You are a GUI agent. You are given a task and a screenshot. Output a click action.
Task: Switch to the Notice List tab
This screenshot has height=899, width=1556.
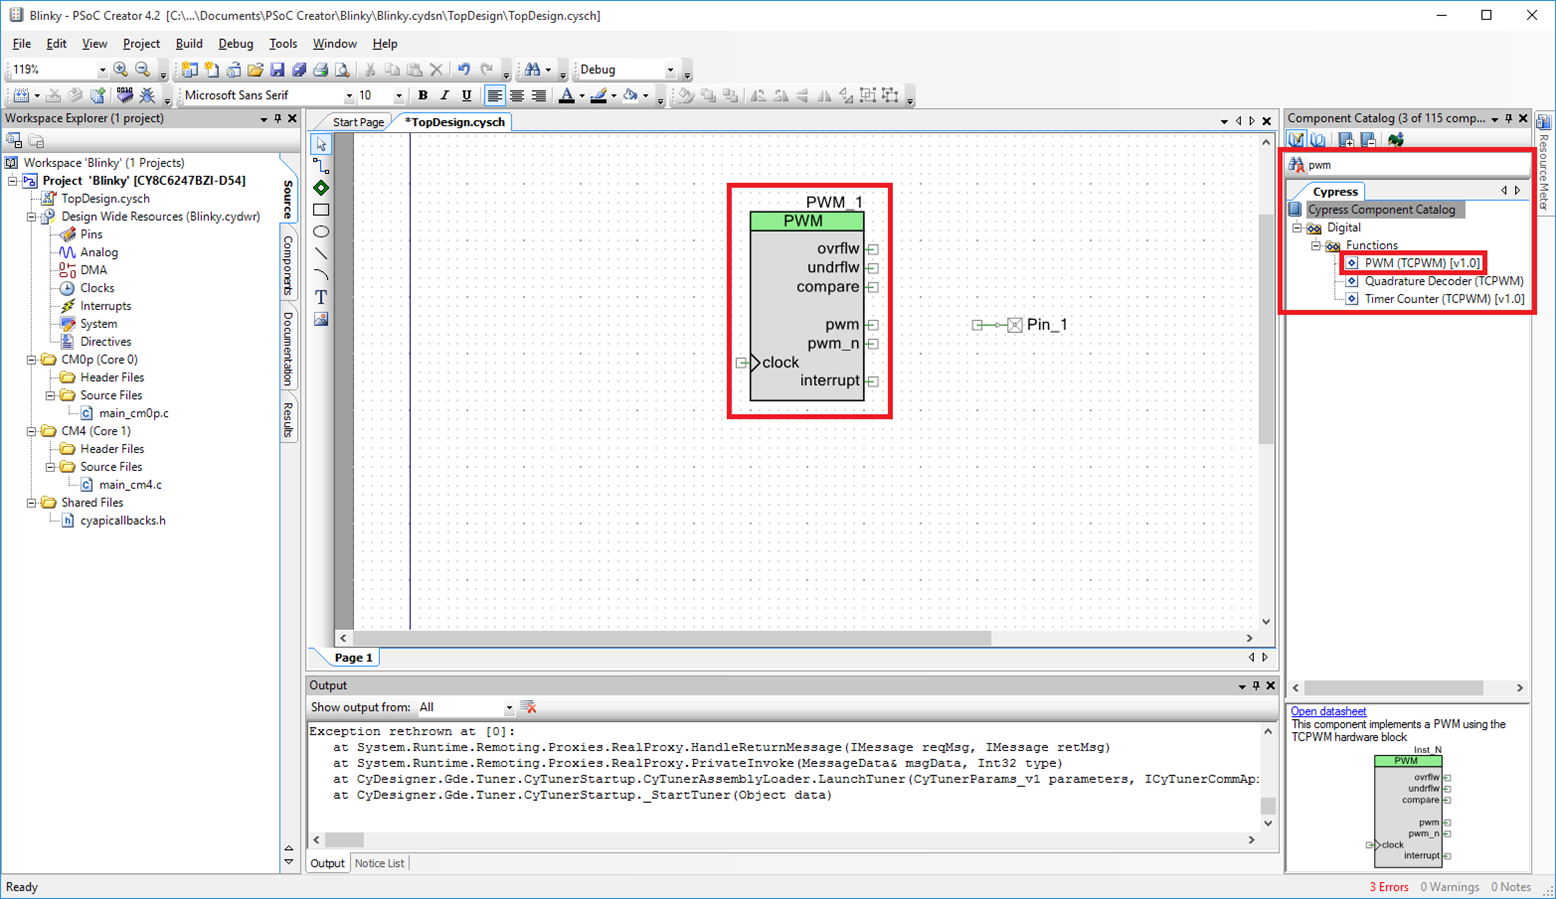point(380,863)
